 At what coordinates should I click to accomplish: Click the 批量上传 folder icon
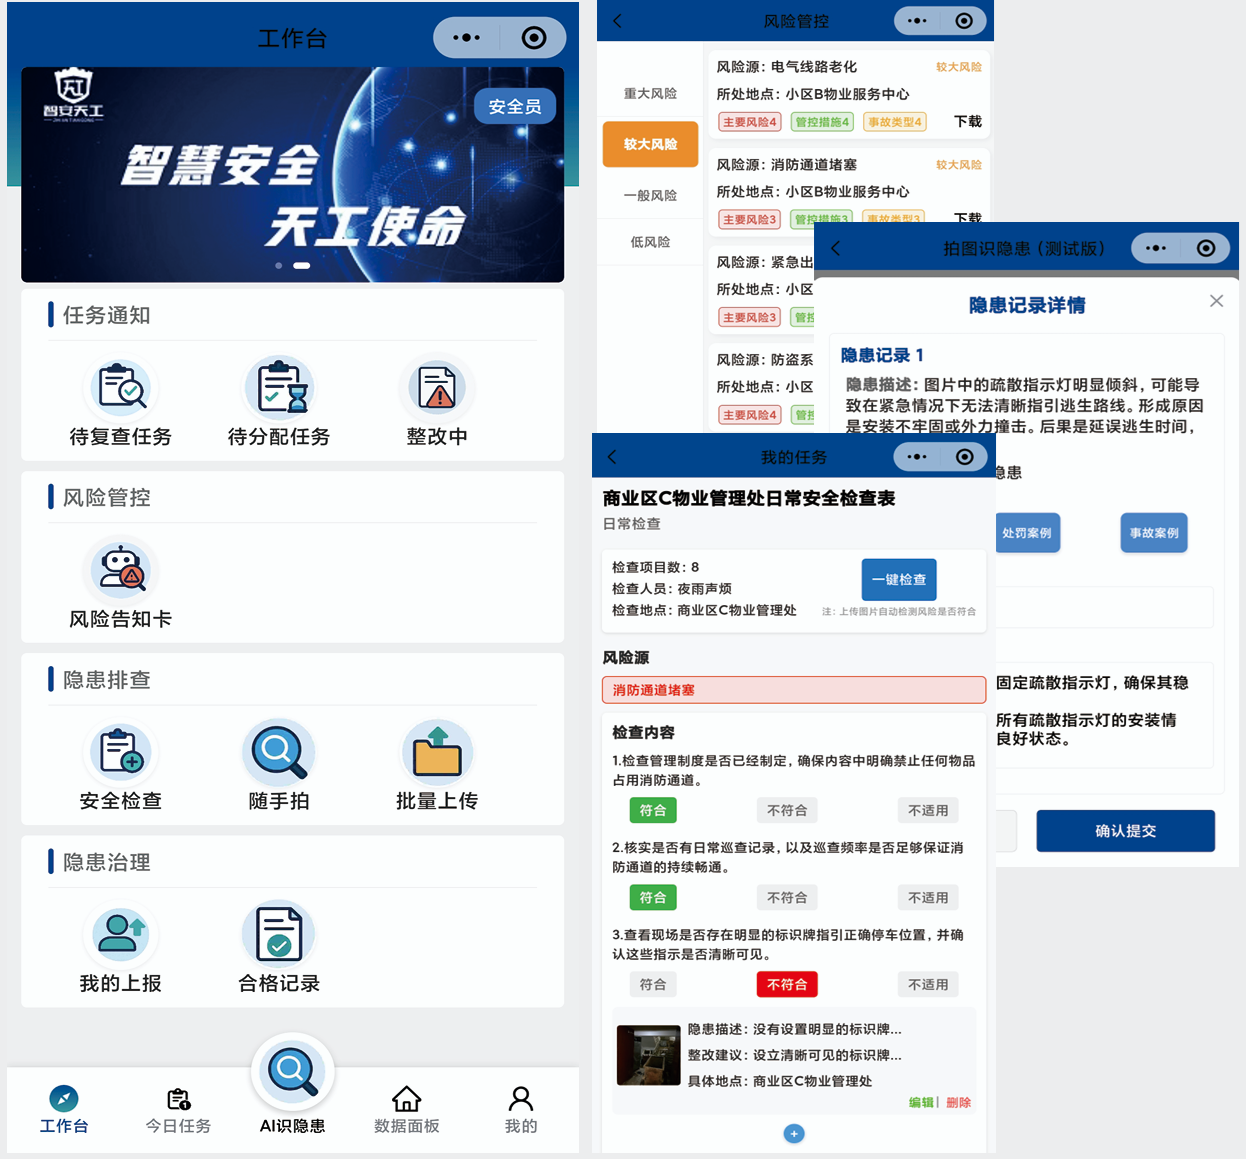click(437, 753)
